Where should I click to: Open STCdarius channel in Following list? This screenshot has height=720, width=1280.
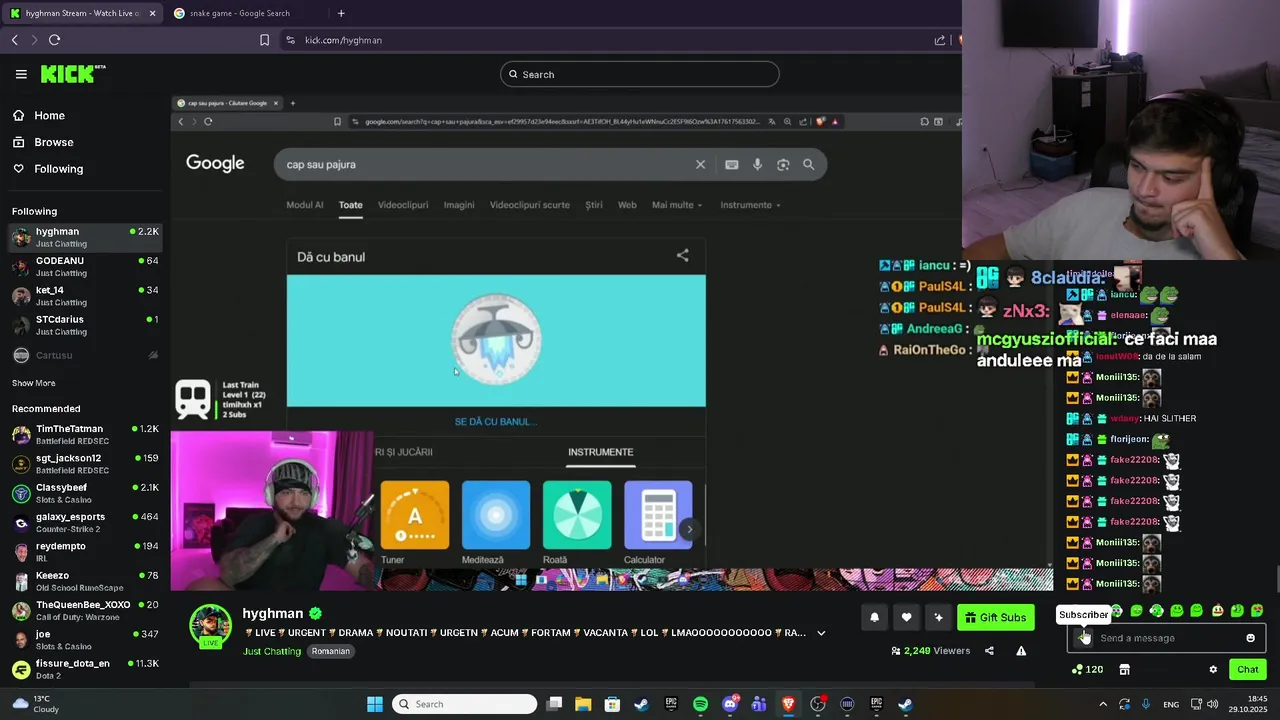tap(85, 325)
